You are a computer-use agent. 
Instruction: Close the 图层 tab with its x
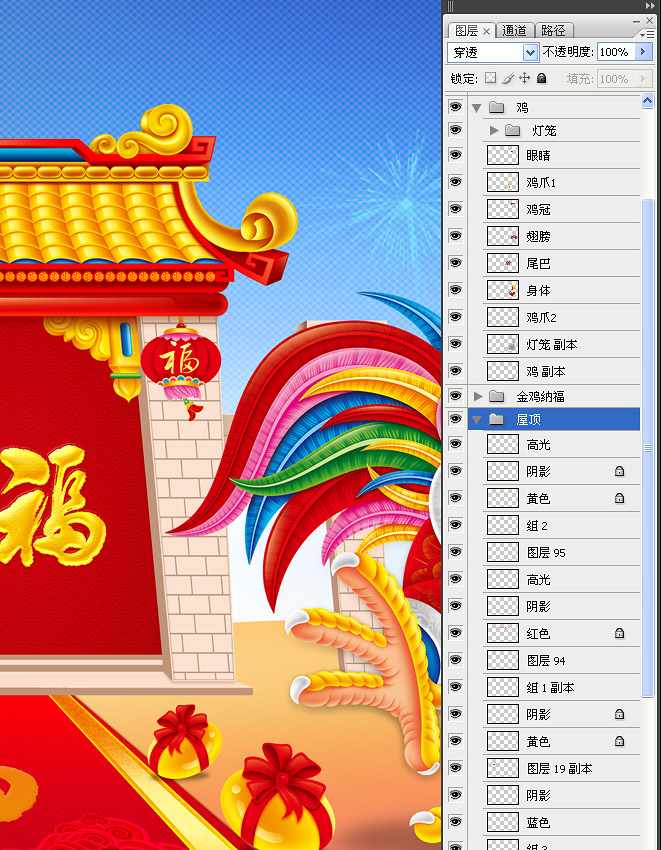coord(486,31)
